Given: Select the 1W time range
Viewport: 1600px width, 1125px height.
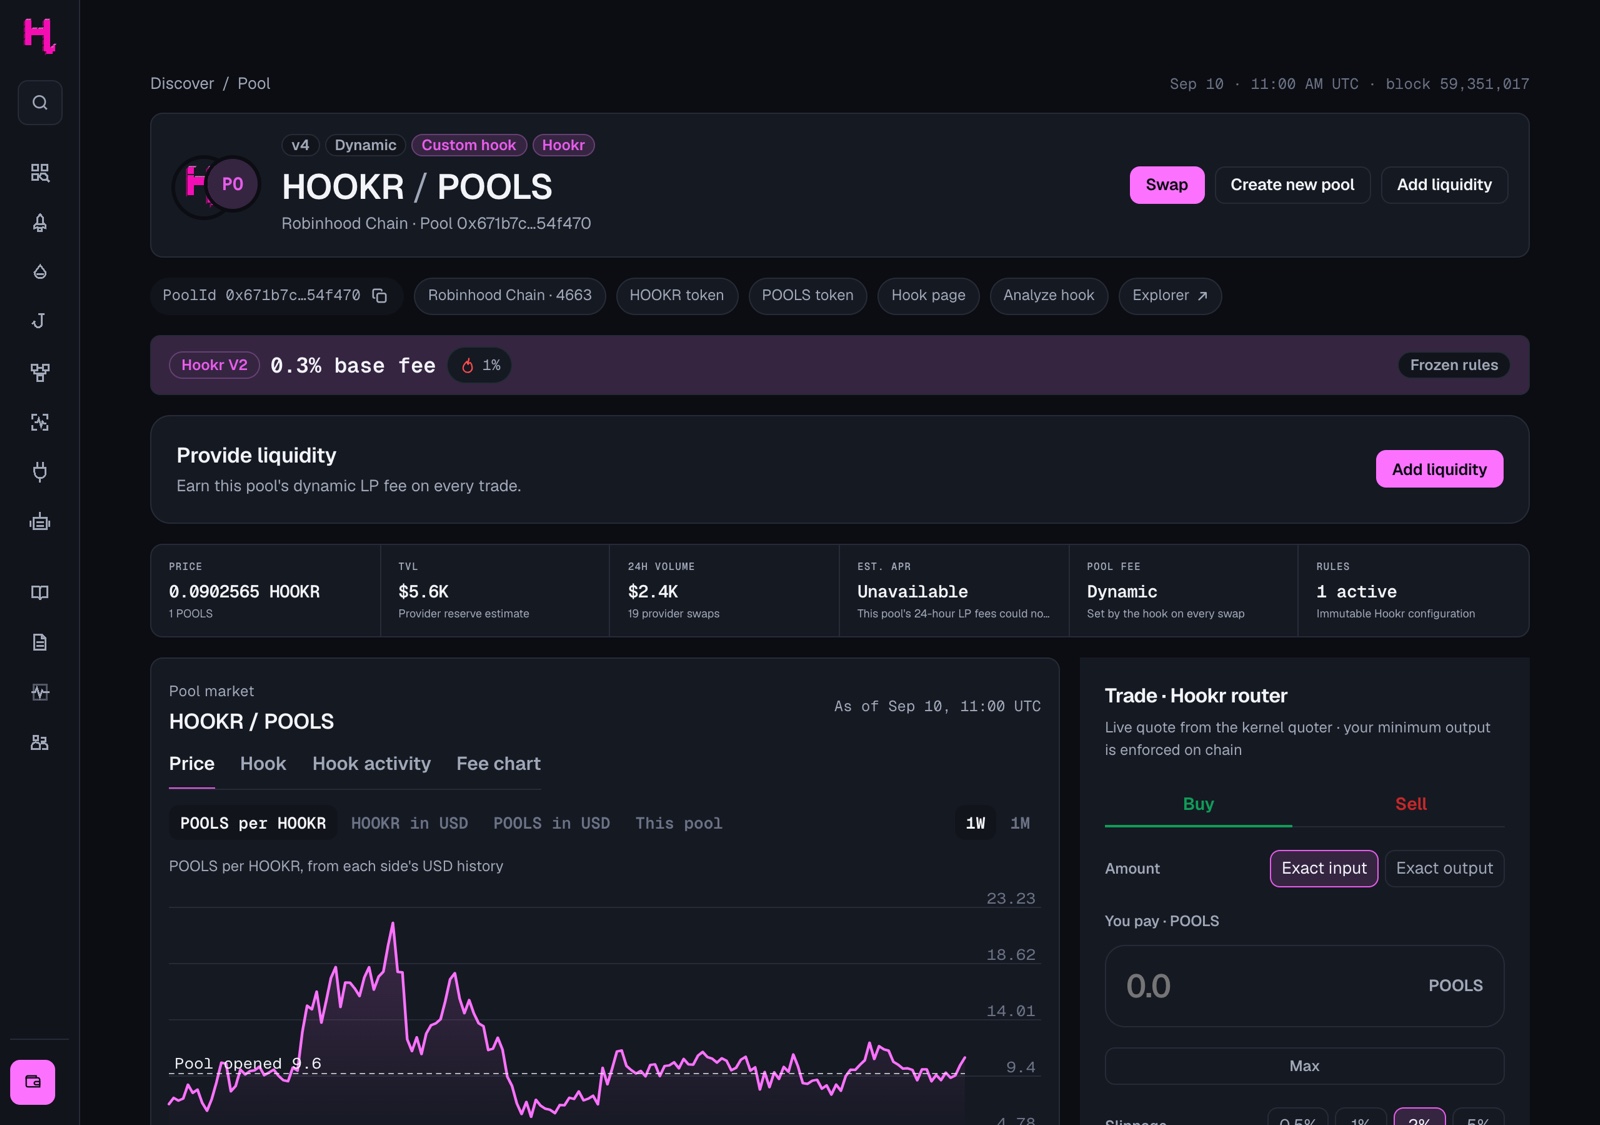Looking at the screenshot, I should (x=975, y=823).
